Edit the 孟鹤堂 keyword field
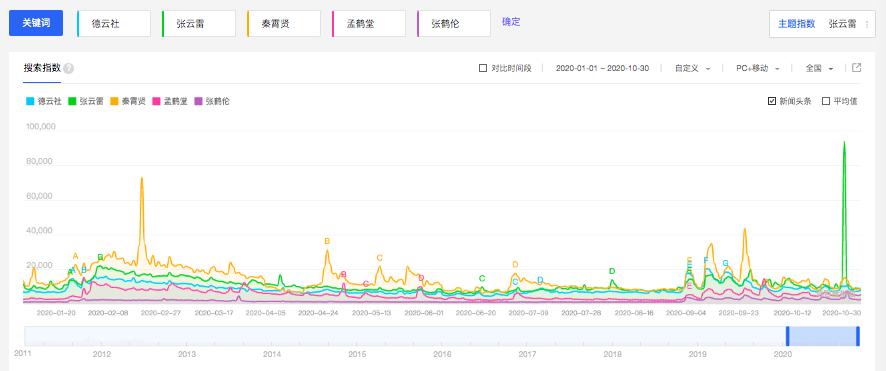 click(x=368, y=24)
